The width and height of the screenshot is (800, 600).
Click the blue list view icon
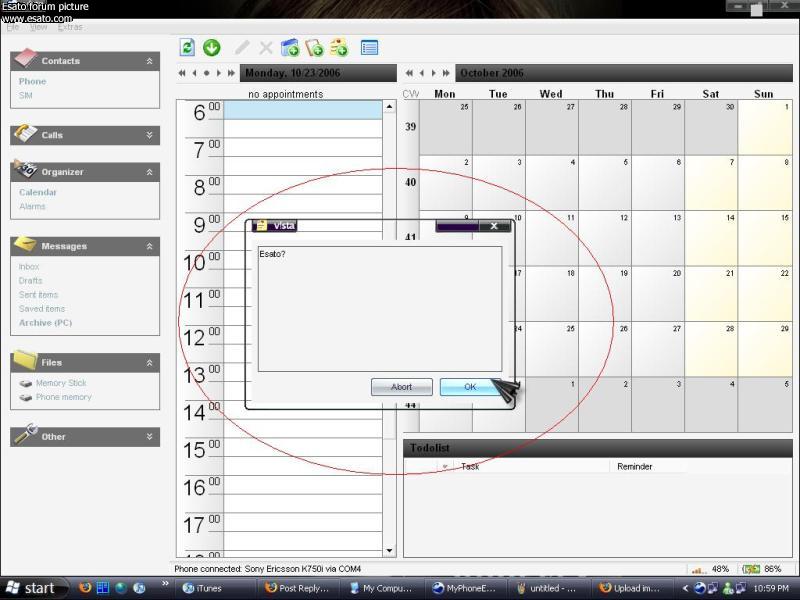(369, 47)
